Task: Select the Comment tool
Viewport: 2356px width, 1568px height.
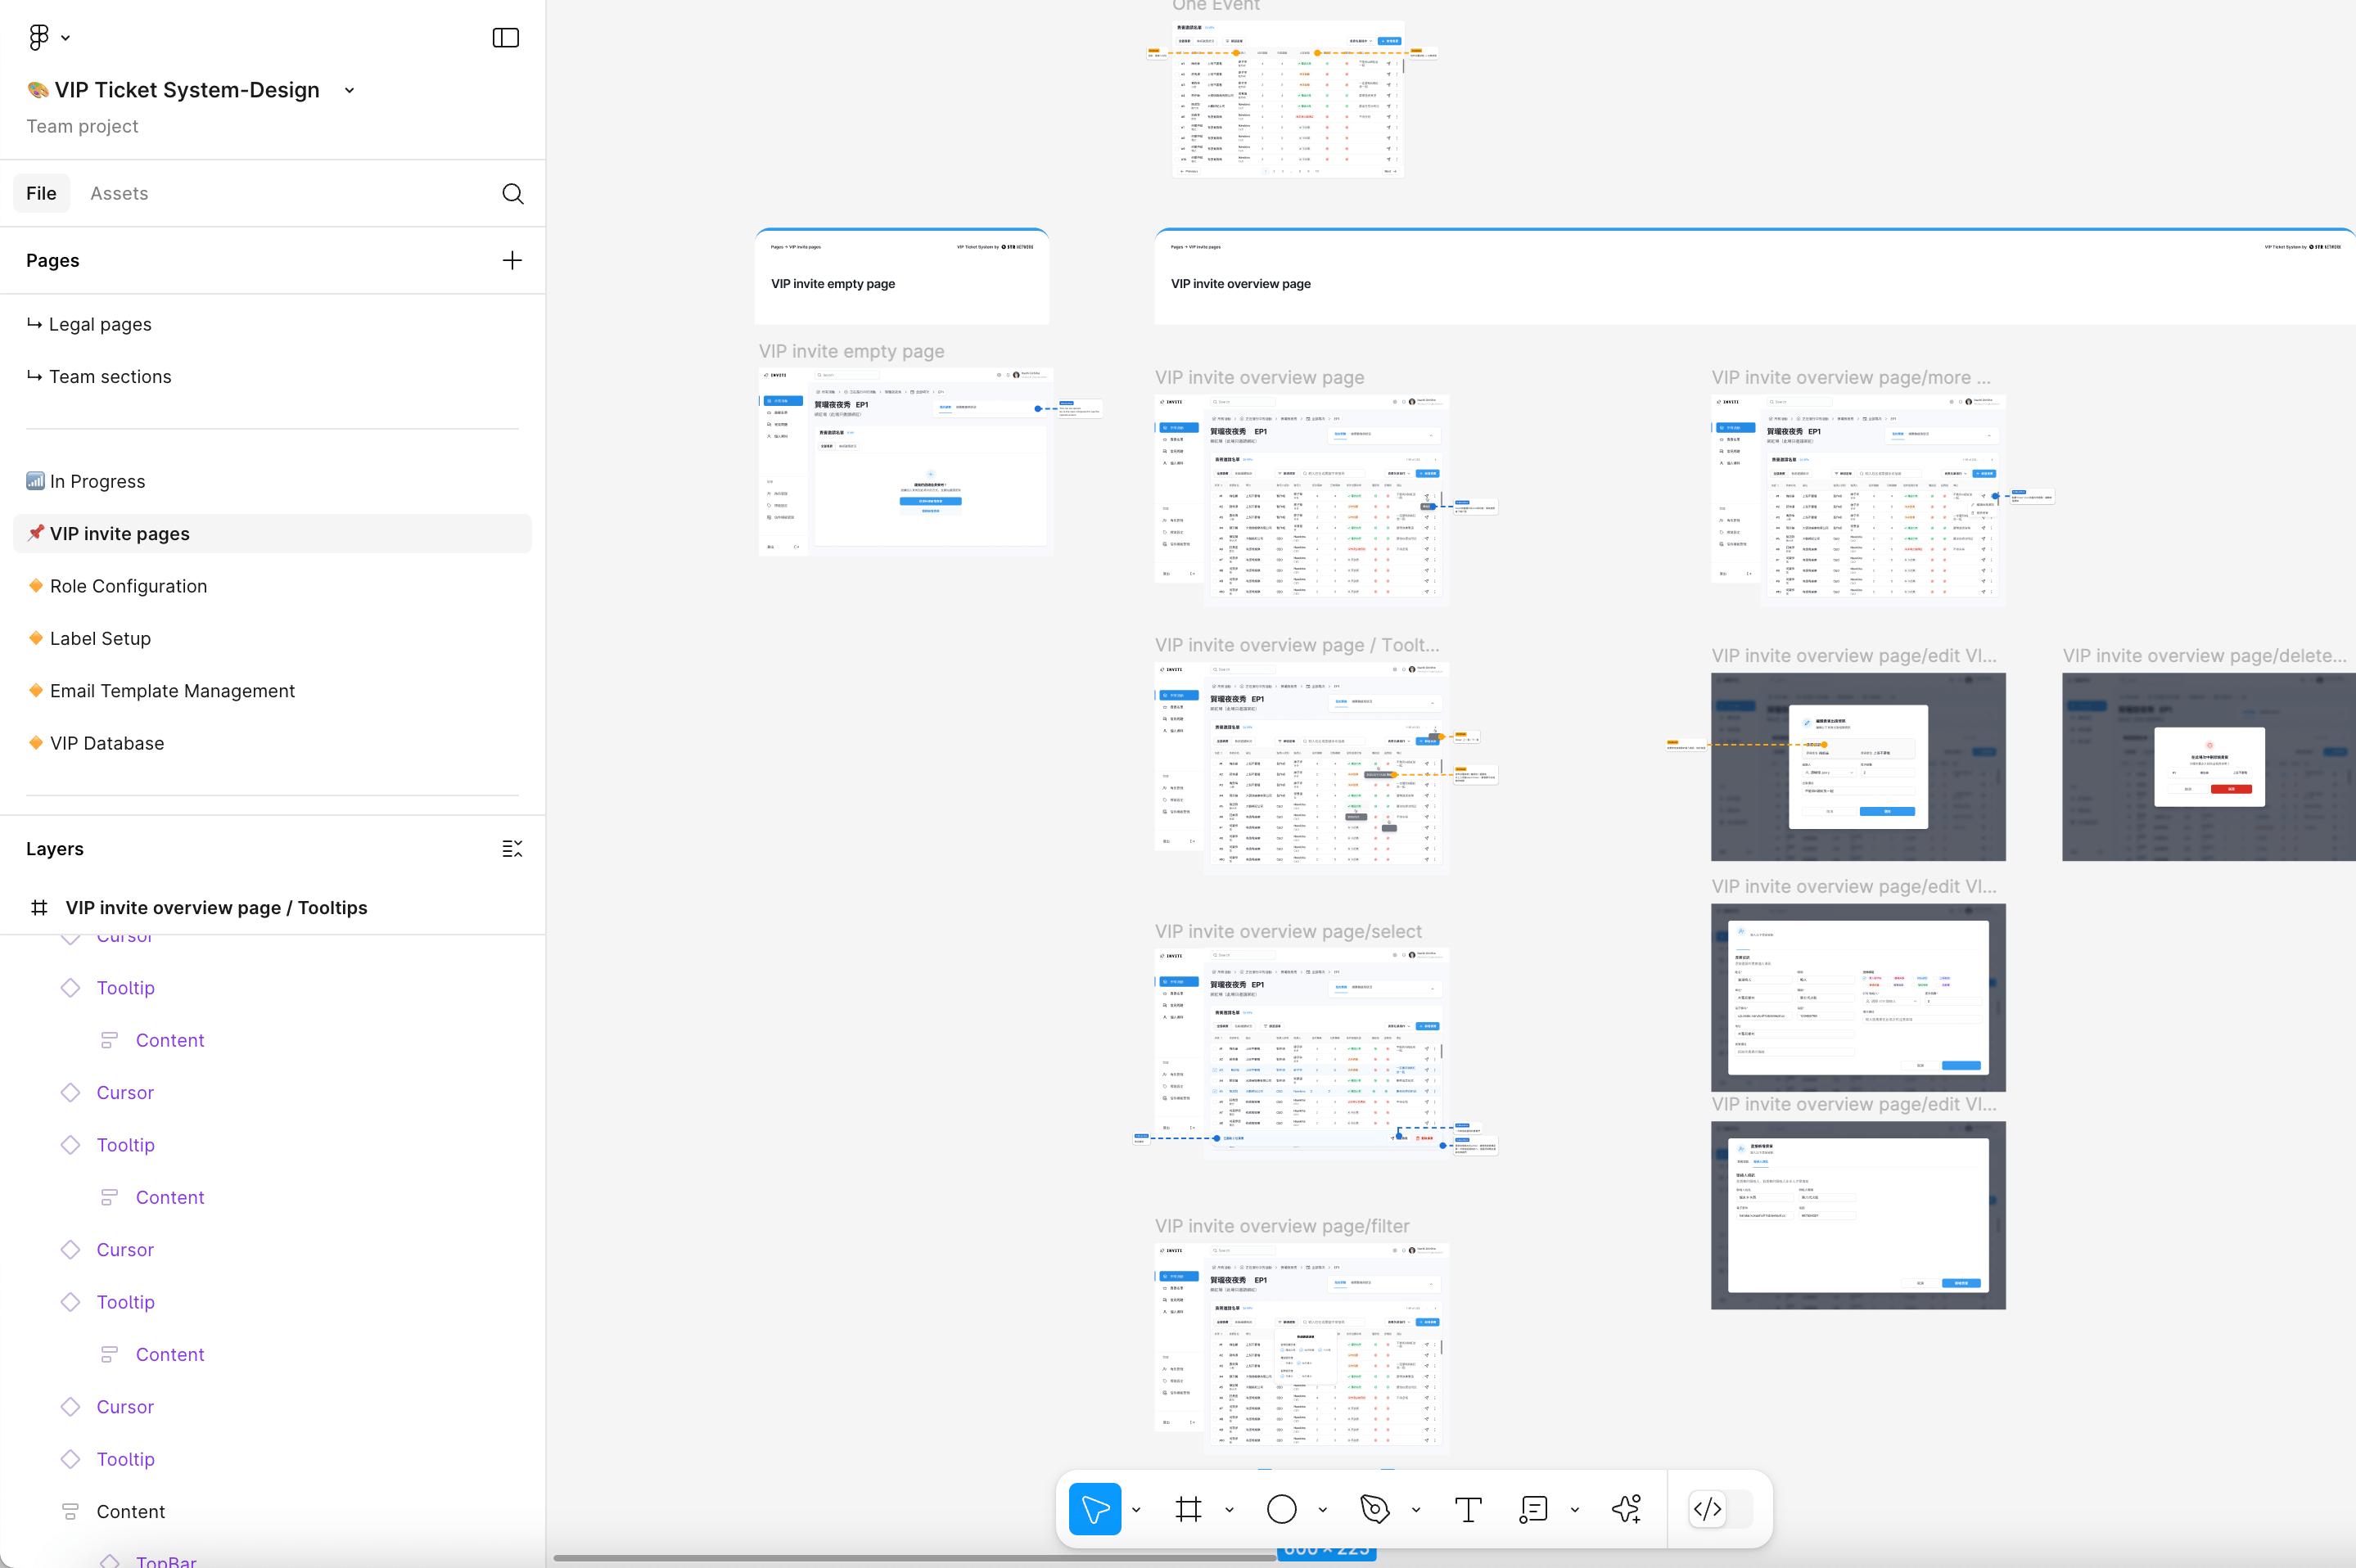Action: tap(1533, 1509)
